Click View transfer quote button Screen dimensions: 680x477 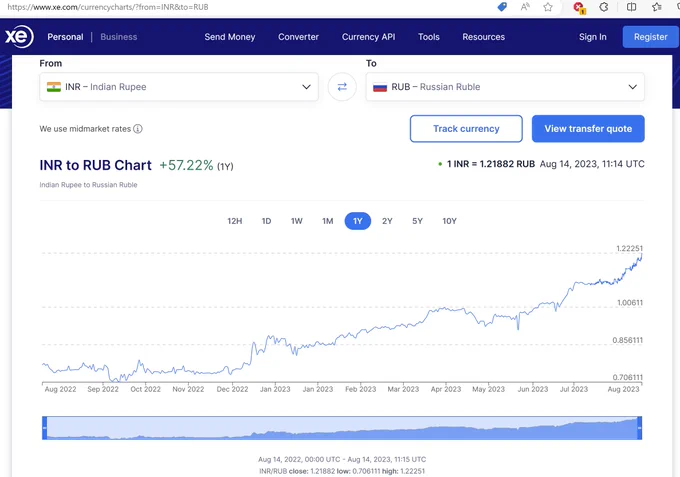[x=588, y=129]
